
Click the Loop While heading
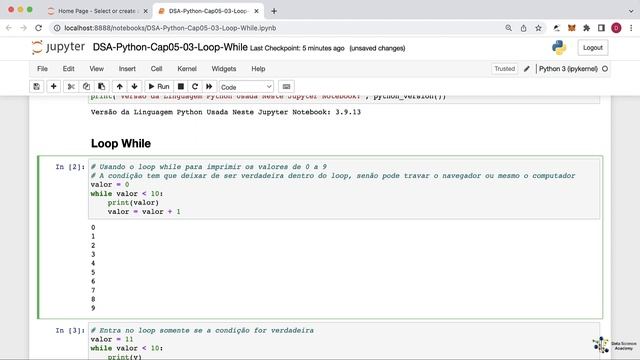121,143
